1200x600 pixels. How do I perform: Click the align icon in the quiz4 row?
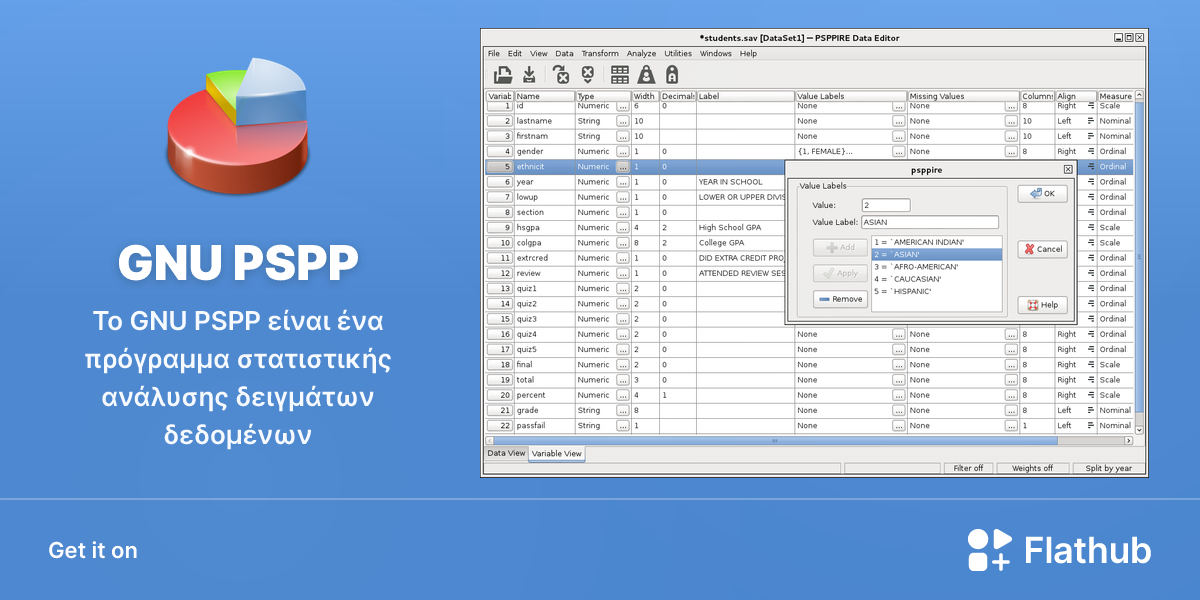1091,334
